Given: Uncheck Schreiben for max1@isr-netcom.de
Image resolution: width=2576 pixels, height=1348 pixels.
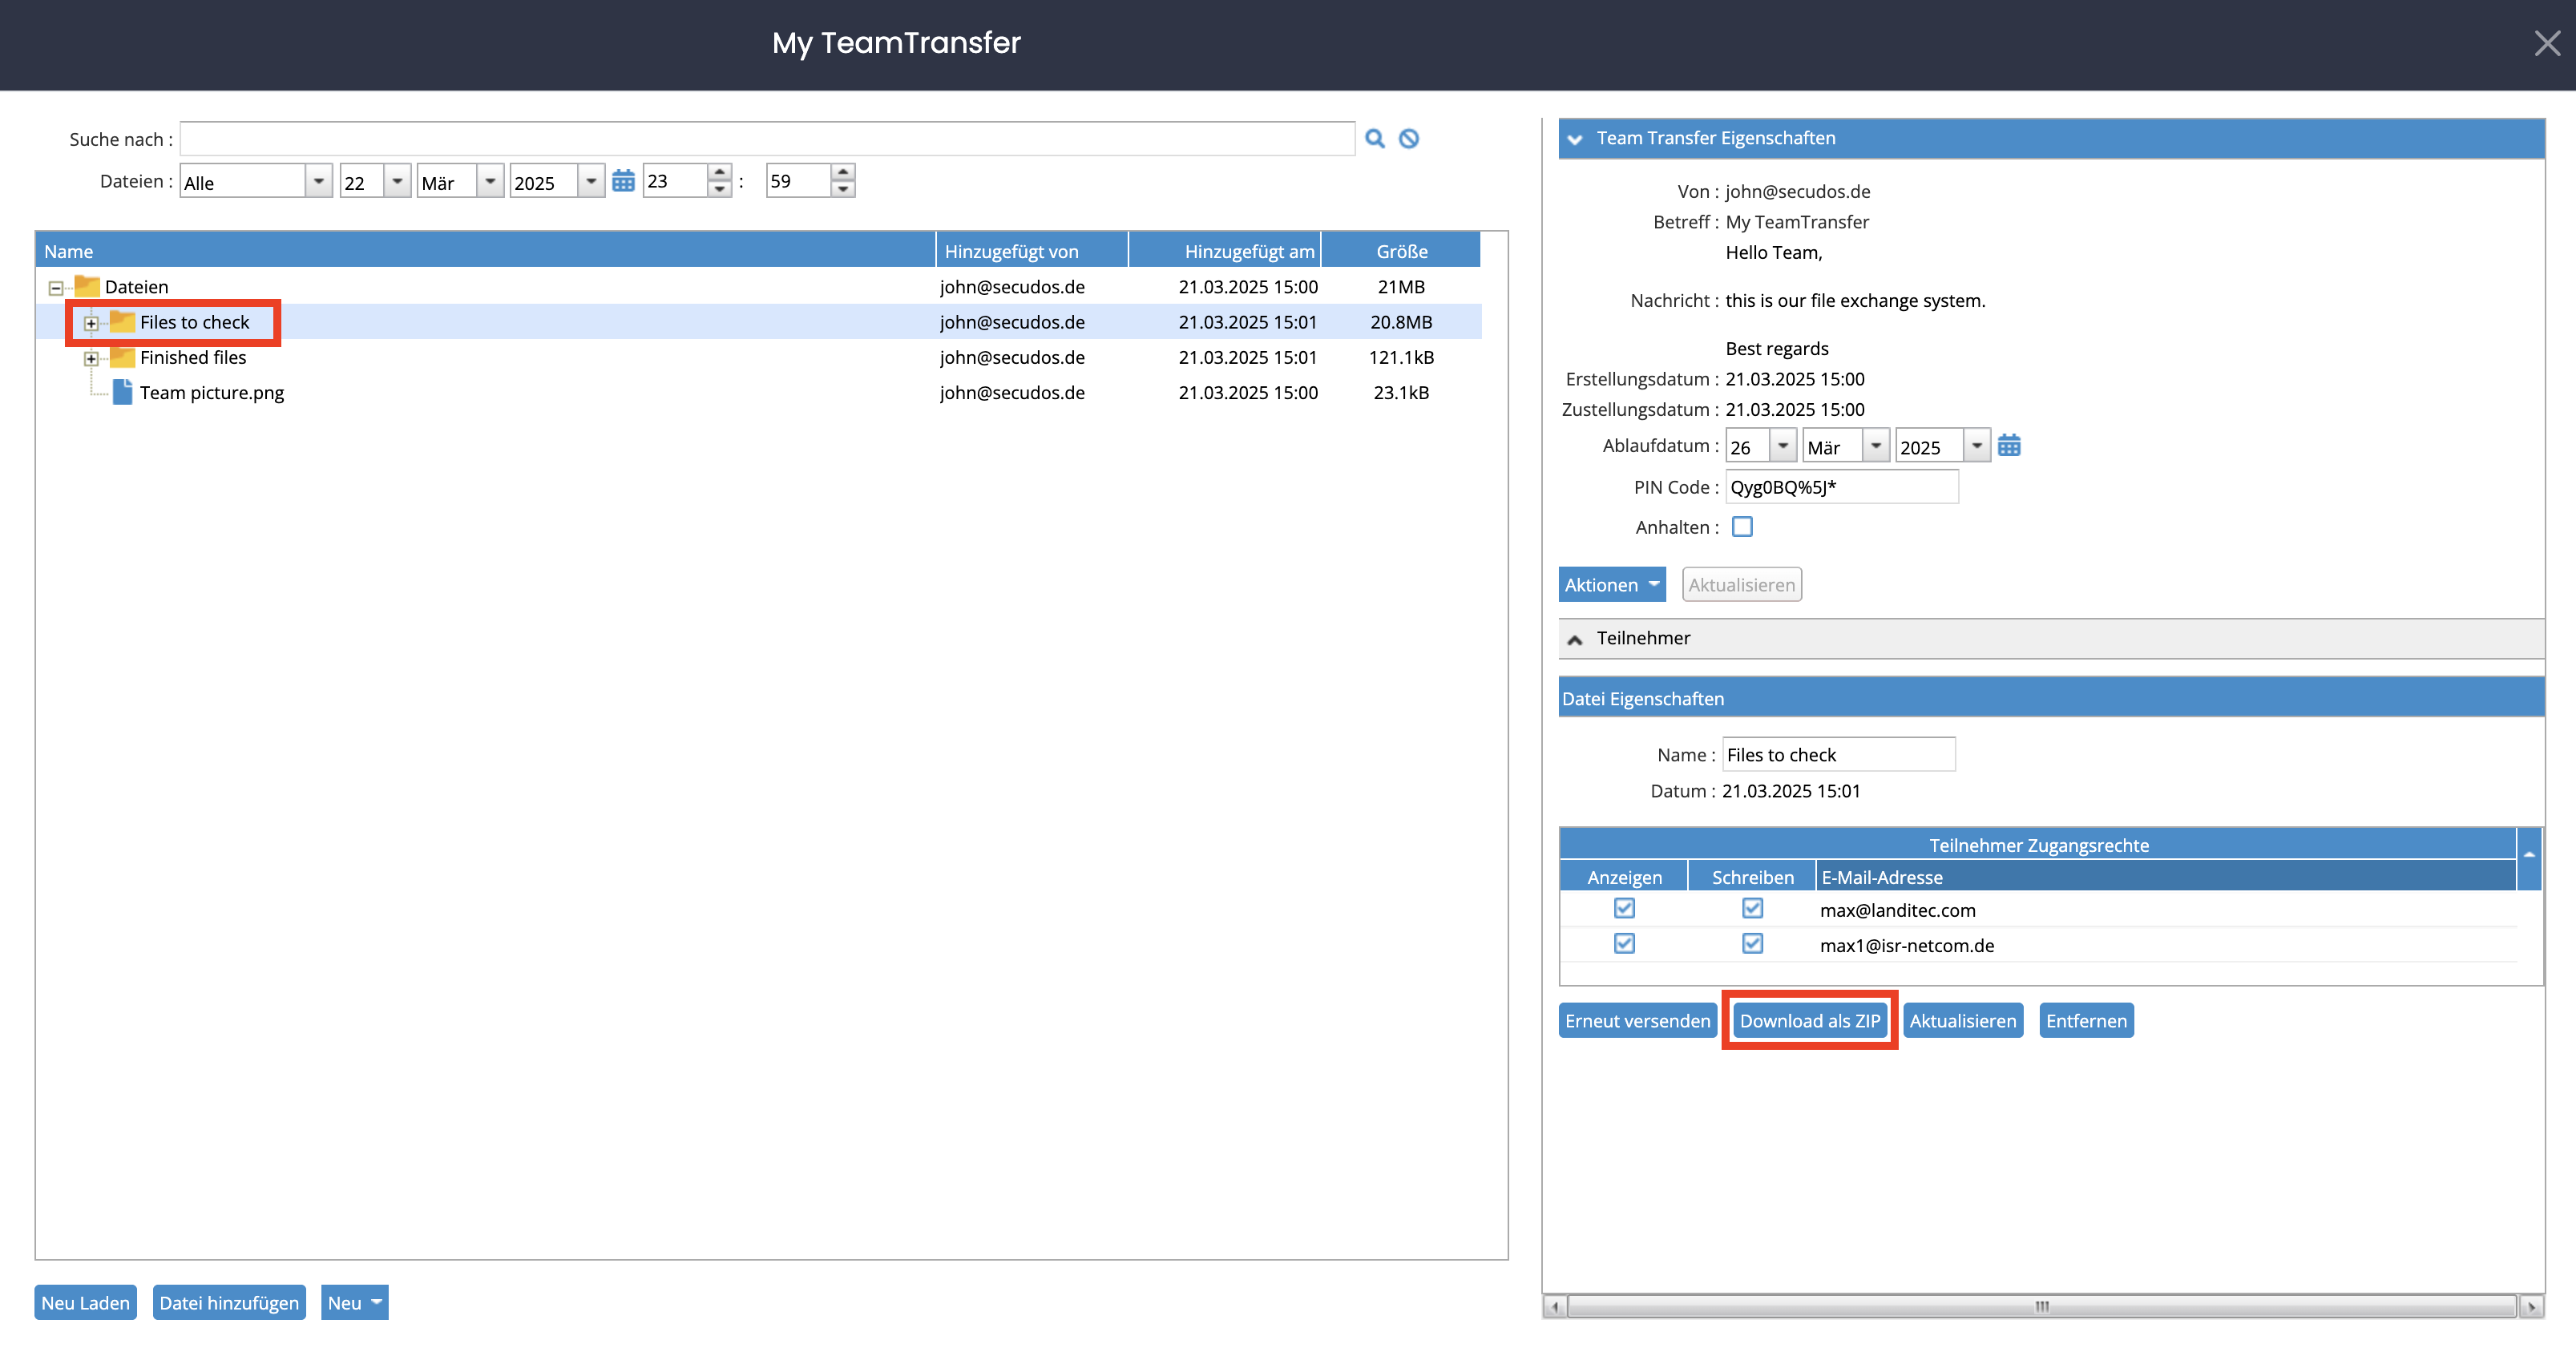Looking at the screenshot, I should (1752, 944).
